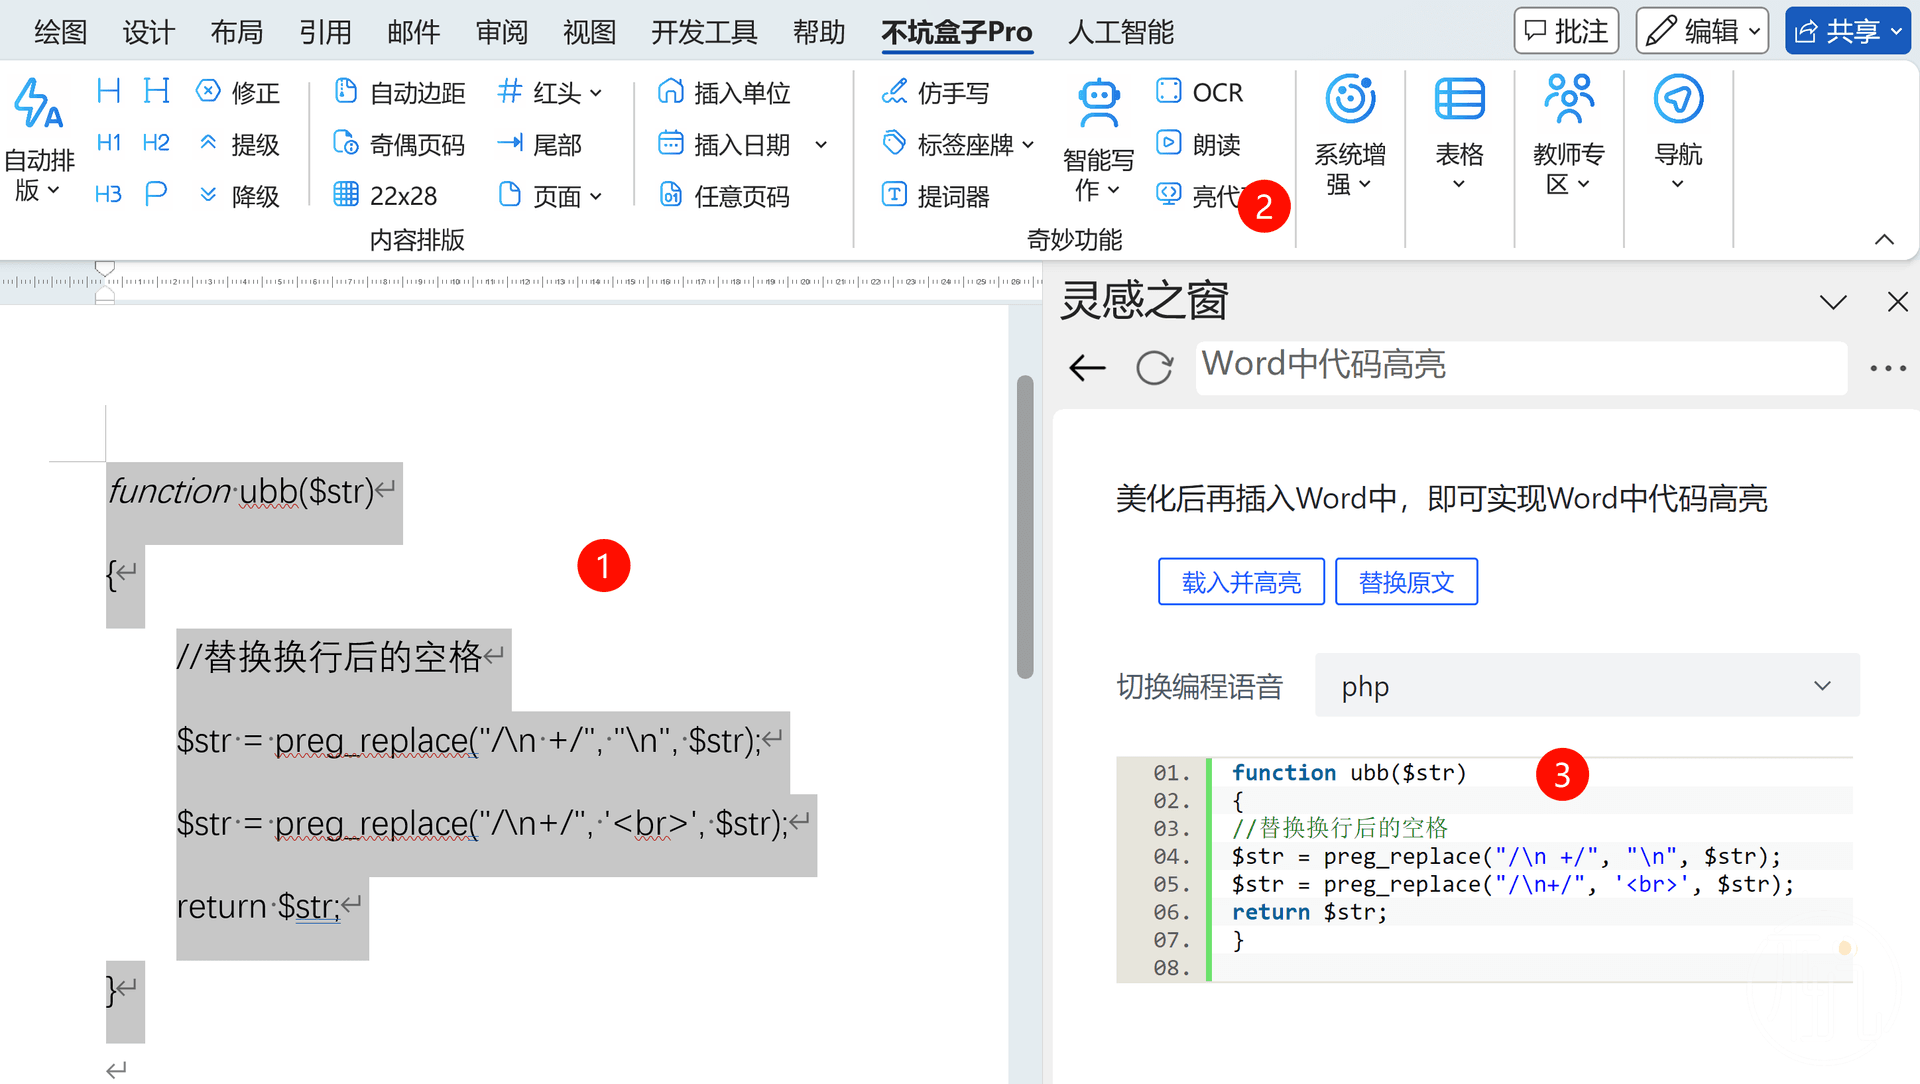
Task: Click the 批注 comments button
Action: point(1567,31)
